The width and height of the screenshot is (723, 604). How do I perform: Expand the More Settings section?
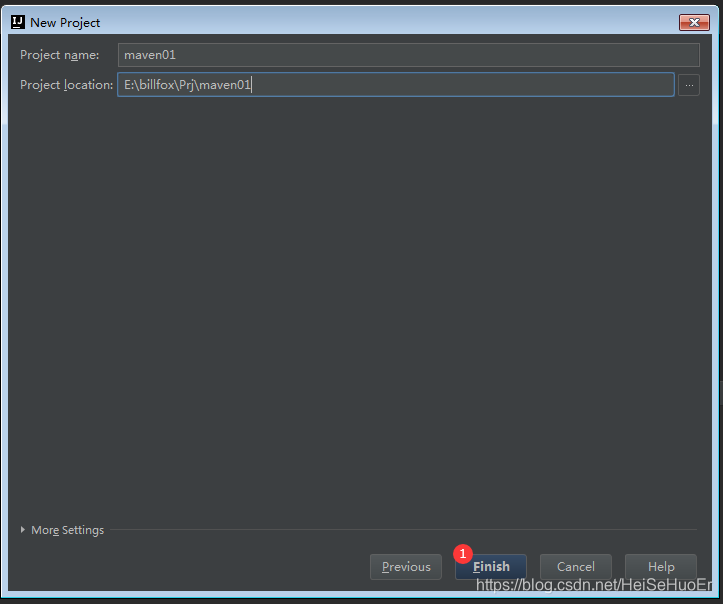62,530
